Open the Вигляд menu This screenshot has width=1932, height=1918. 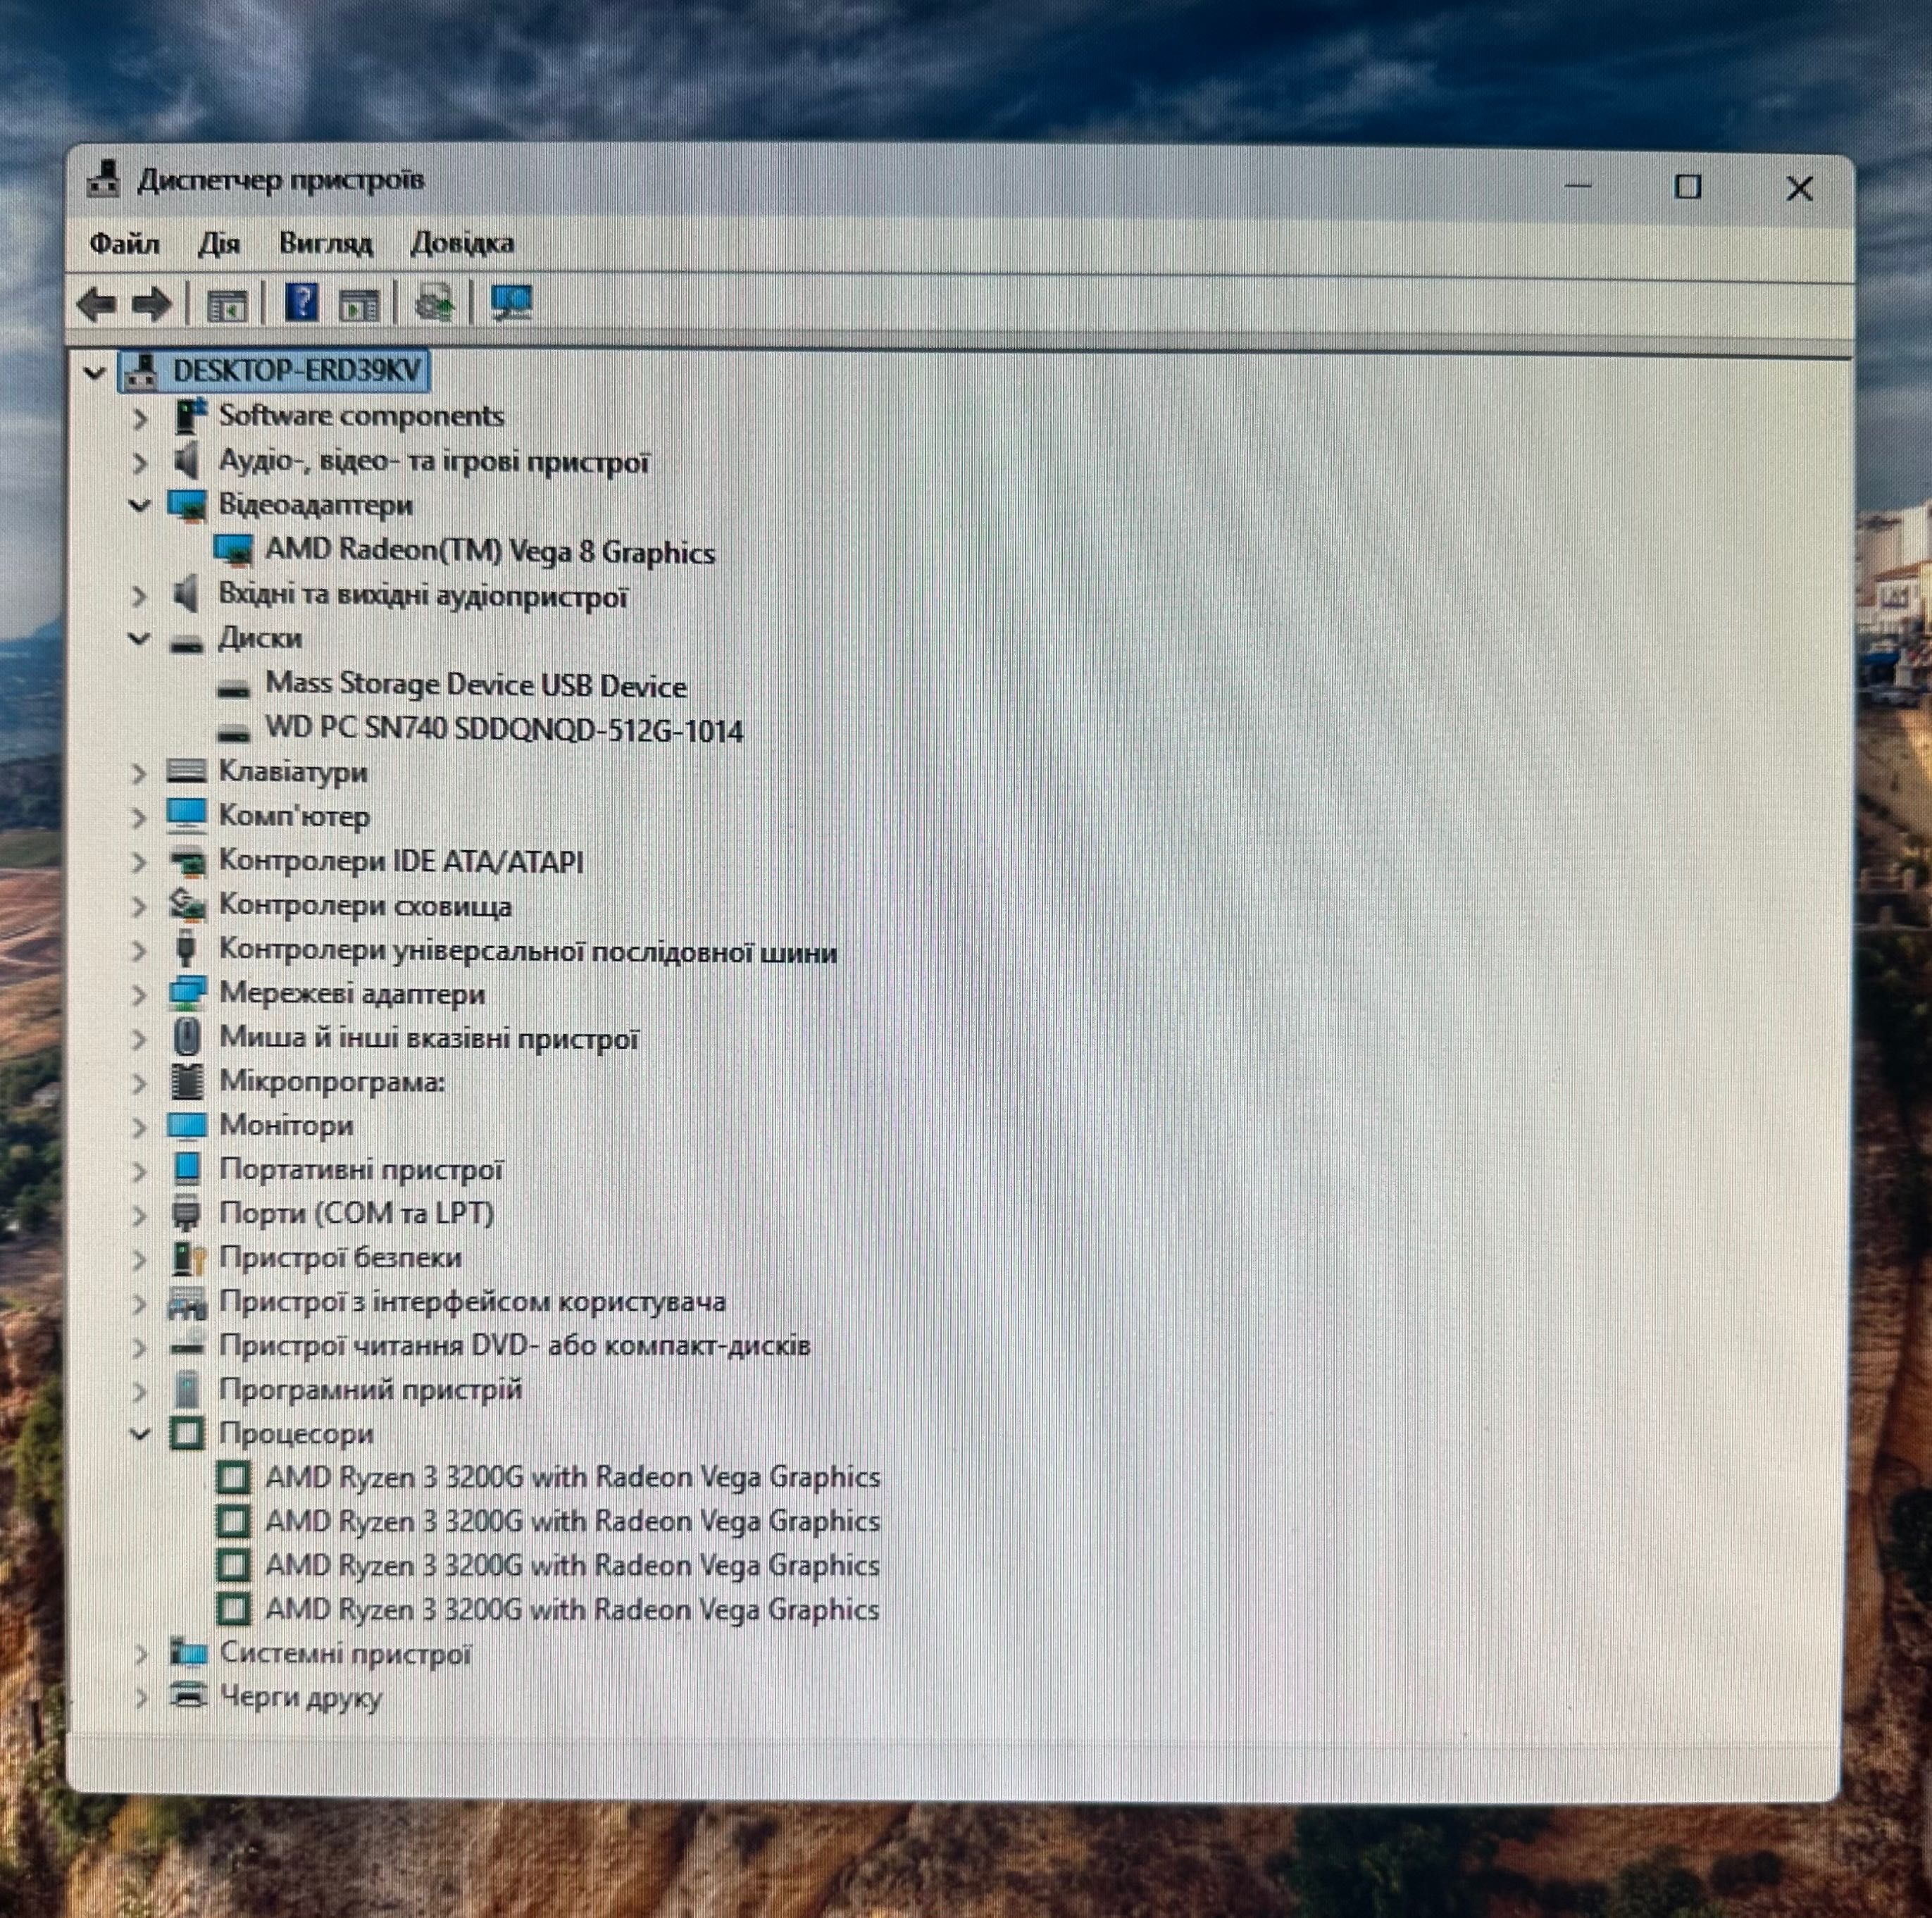click(325, 243)
